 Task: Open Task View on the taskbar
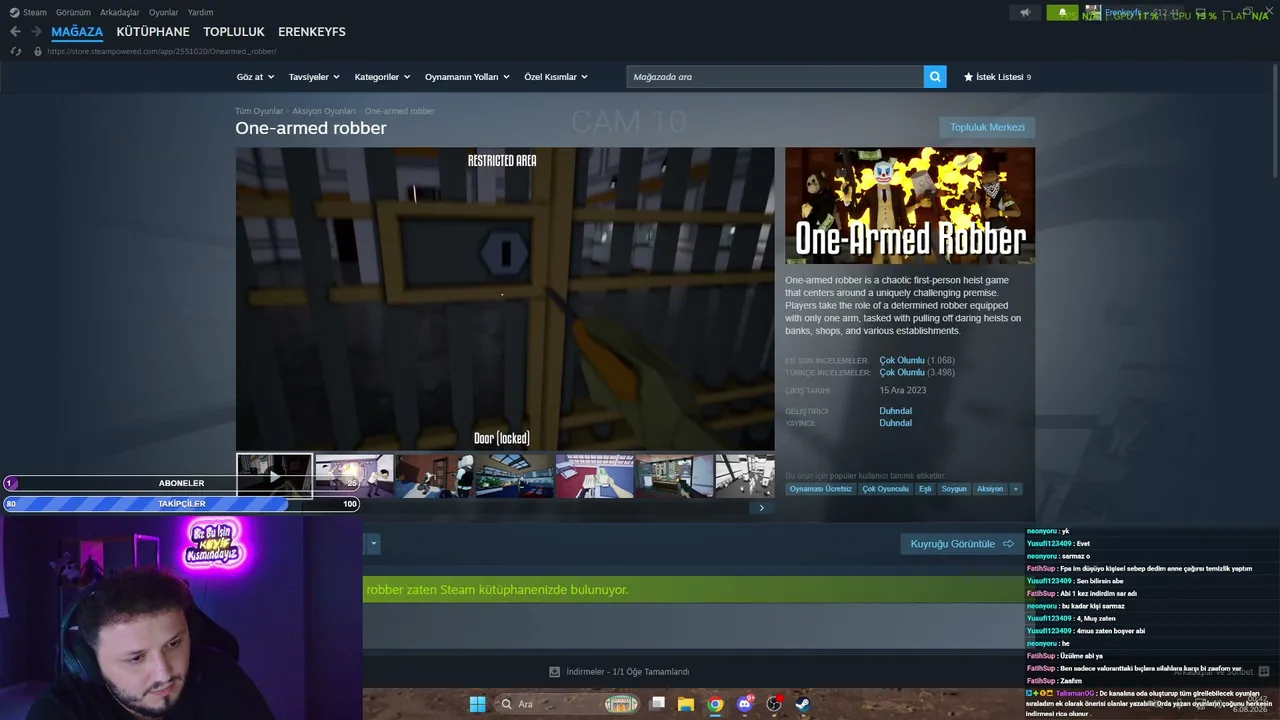click(657, 704)
